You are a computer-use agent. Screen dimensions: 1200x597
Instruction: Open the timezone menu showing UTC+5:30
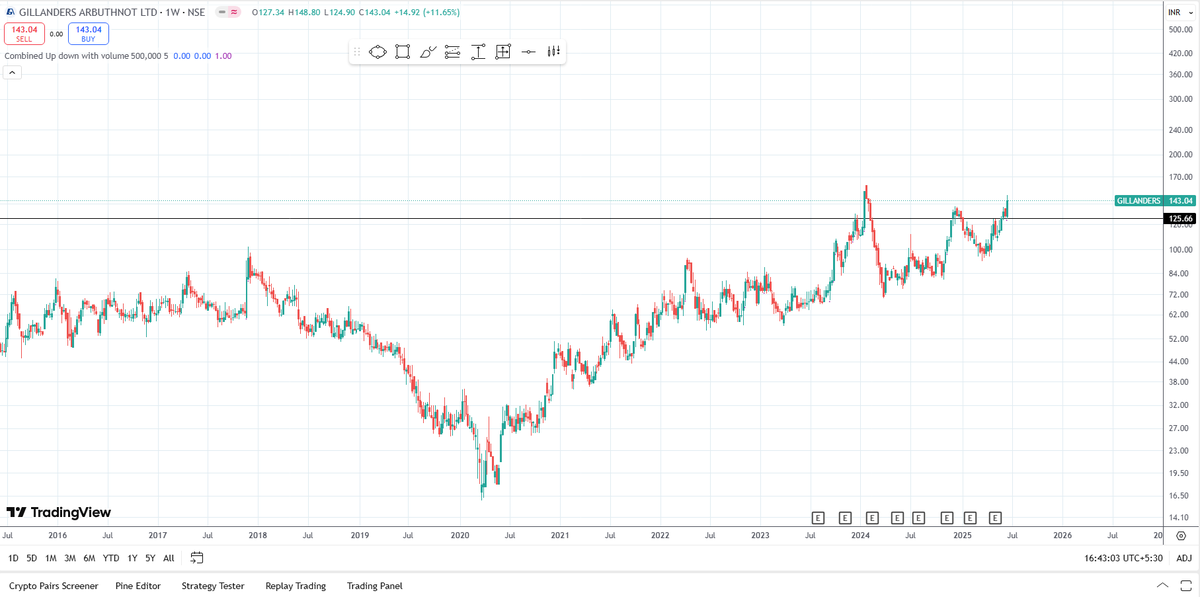pos(1125,558)
